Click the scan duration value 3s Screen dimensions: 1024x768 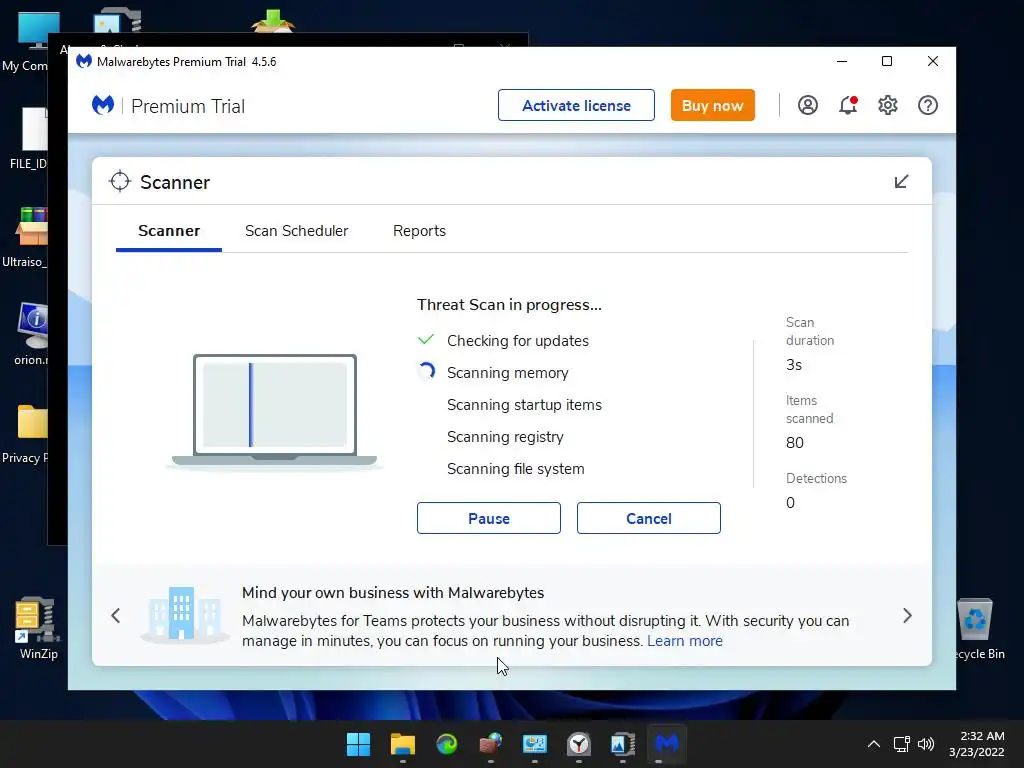(794, 364)
